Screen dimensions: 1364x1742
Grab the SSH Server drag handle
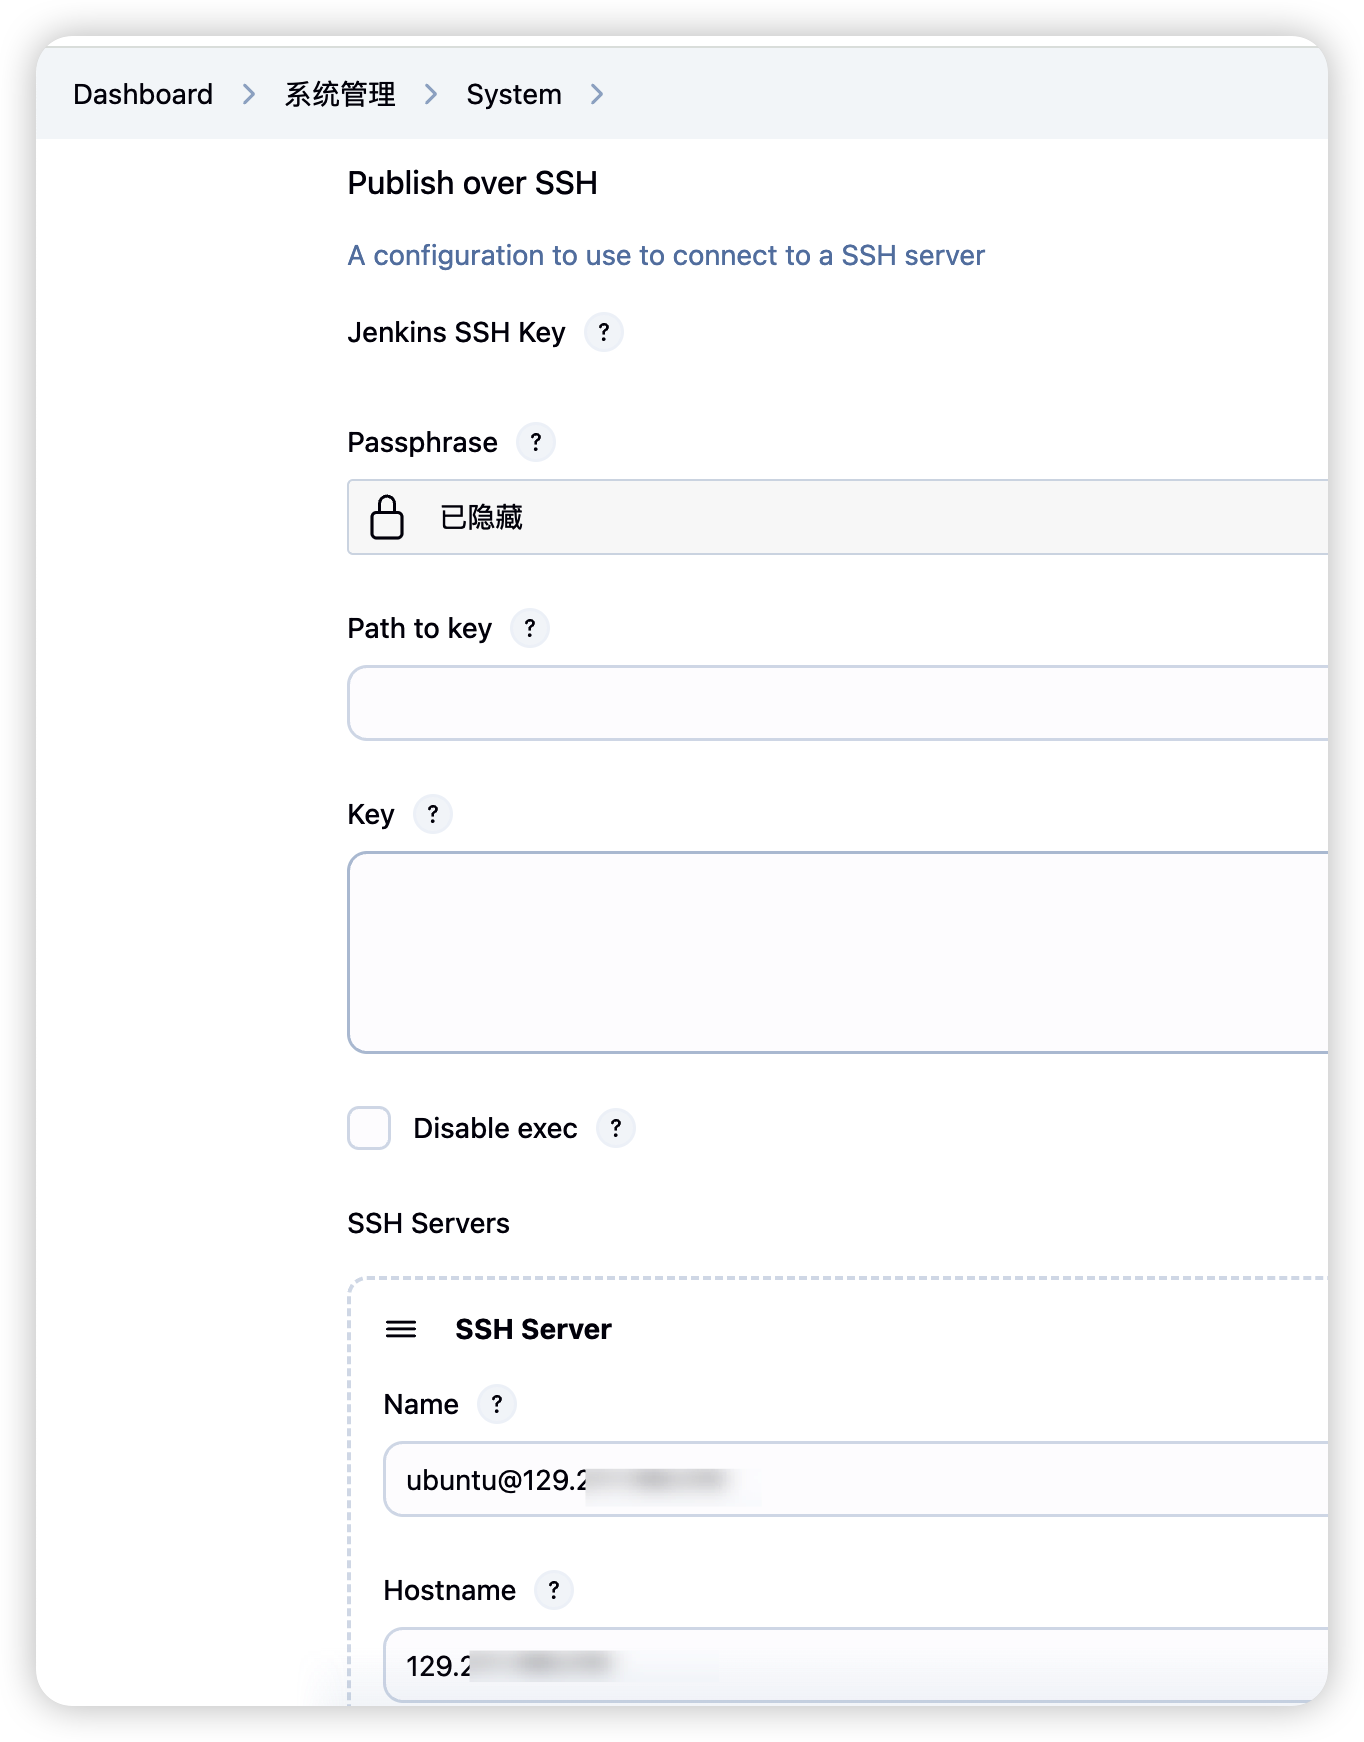click(401, 1329)
